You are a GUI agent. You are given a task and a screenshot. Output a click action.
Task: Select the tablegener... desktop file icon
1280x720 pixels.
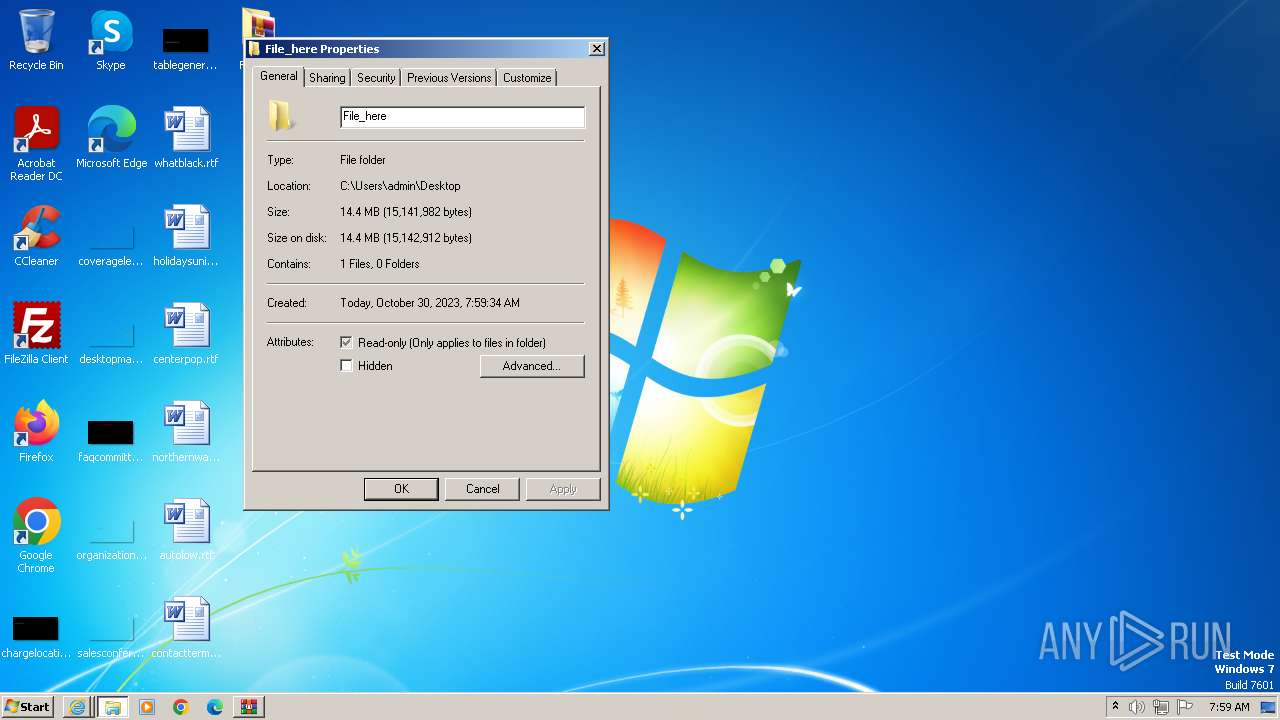pos(185,48)
